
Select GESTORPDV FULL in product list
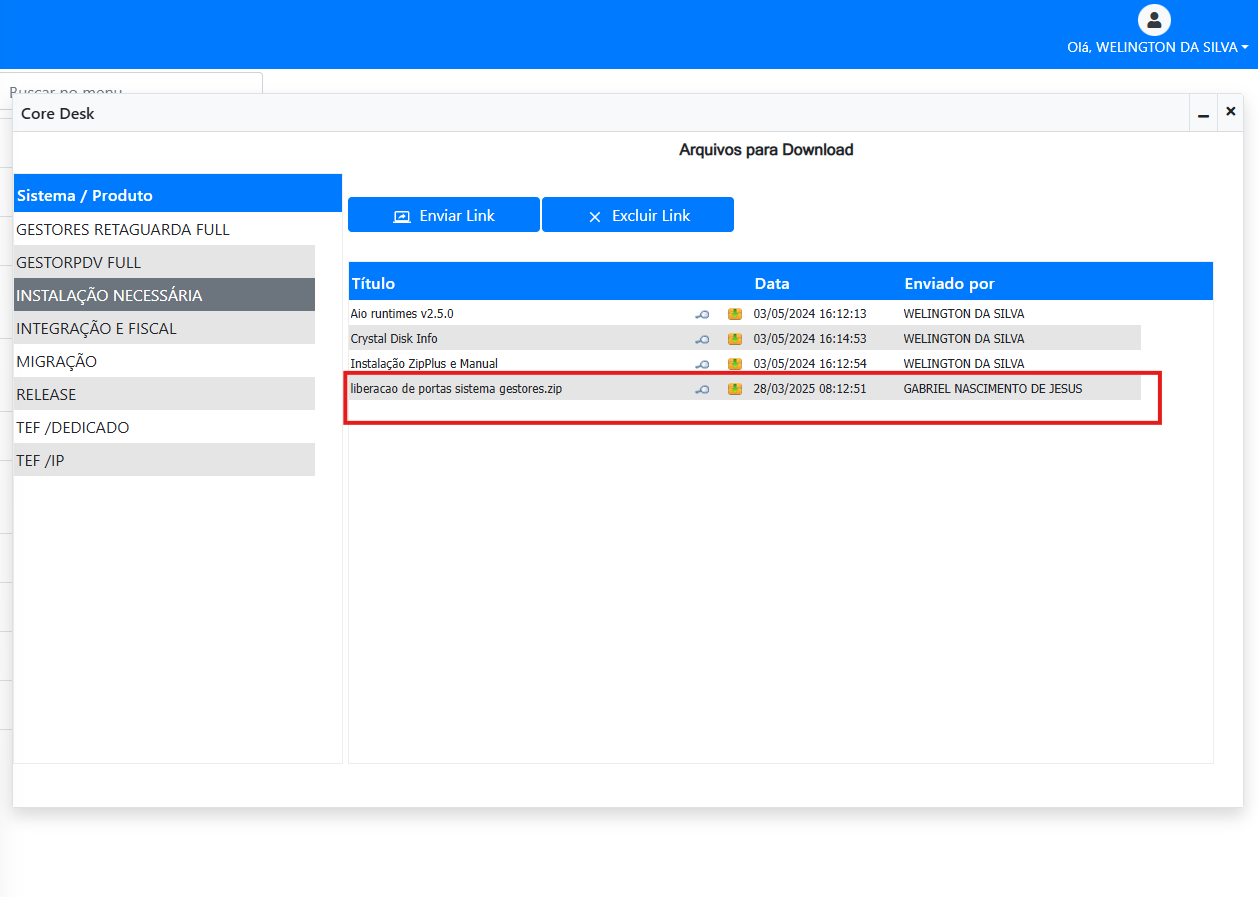tap(79, 262)
